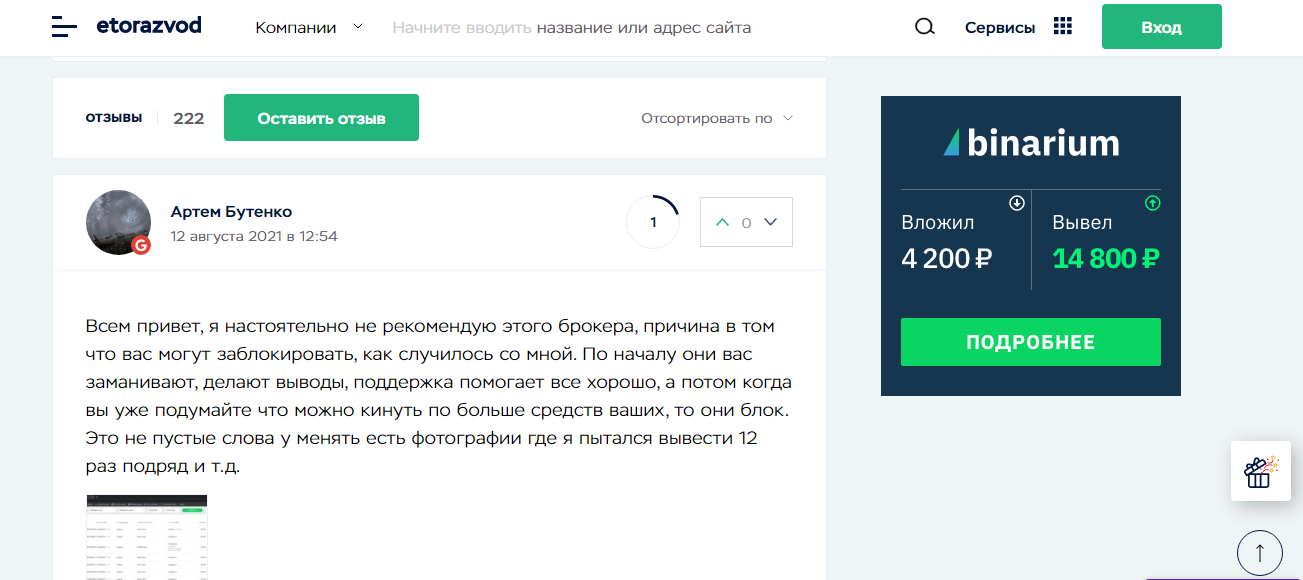1303x580 pixels.
Task: Click the 14 800 ₽ amount
Action: [x=1105, y=259]
